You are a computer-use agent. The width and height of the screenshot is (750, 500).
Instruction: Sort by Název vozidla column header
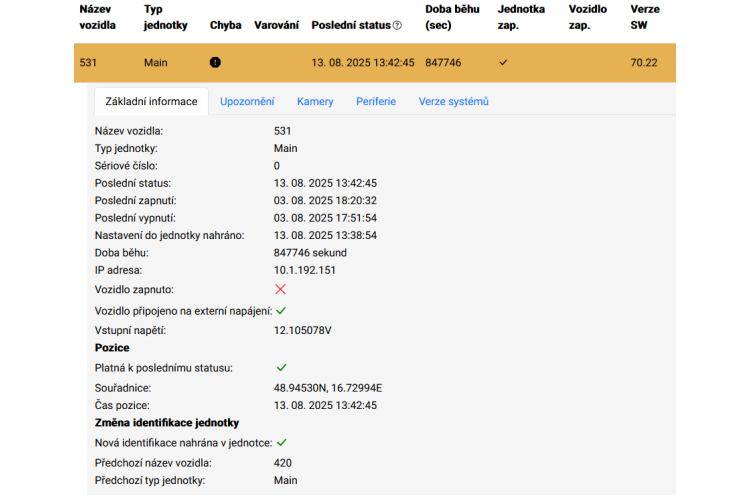tap(98, 17)
